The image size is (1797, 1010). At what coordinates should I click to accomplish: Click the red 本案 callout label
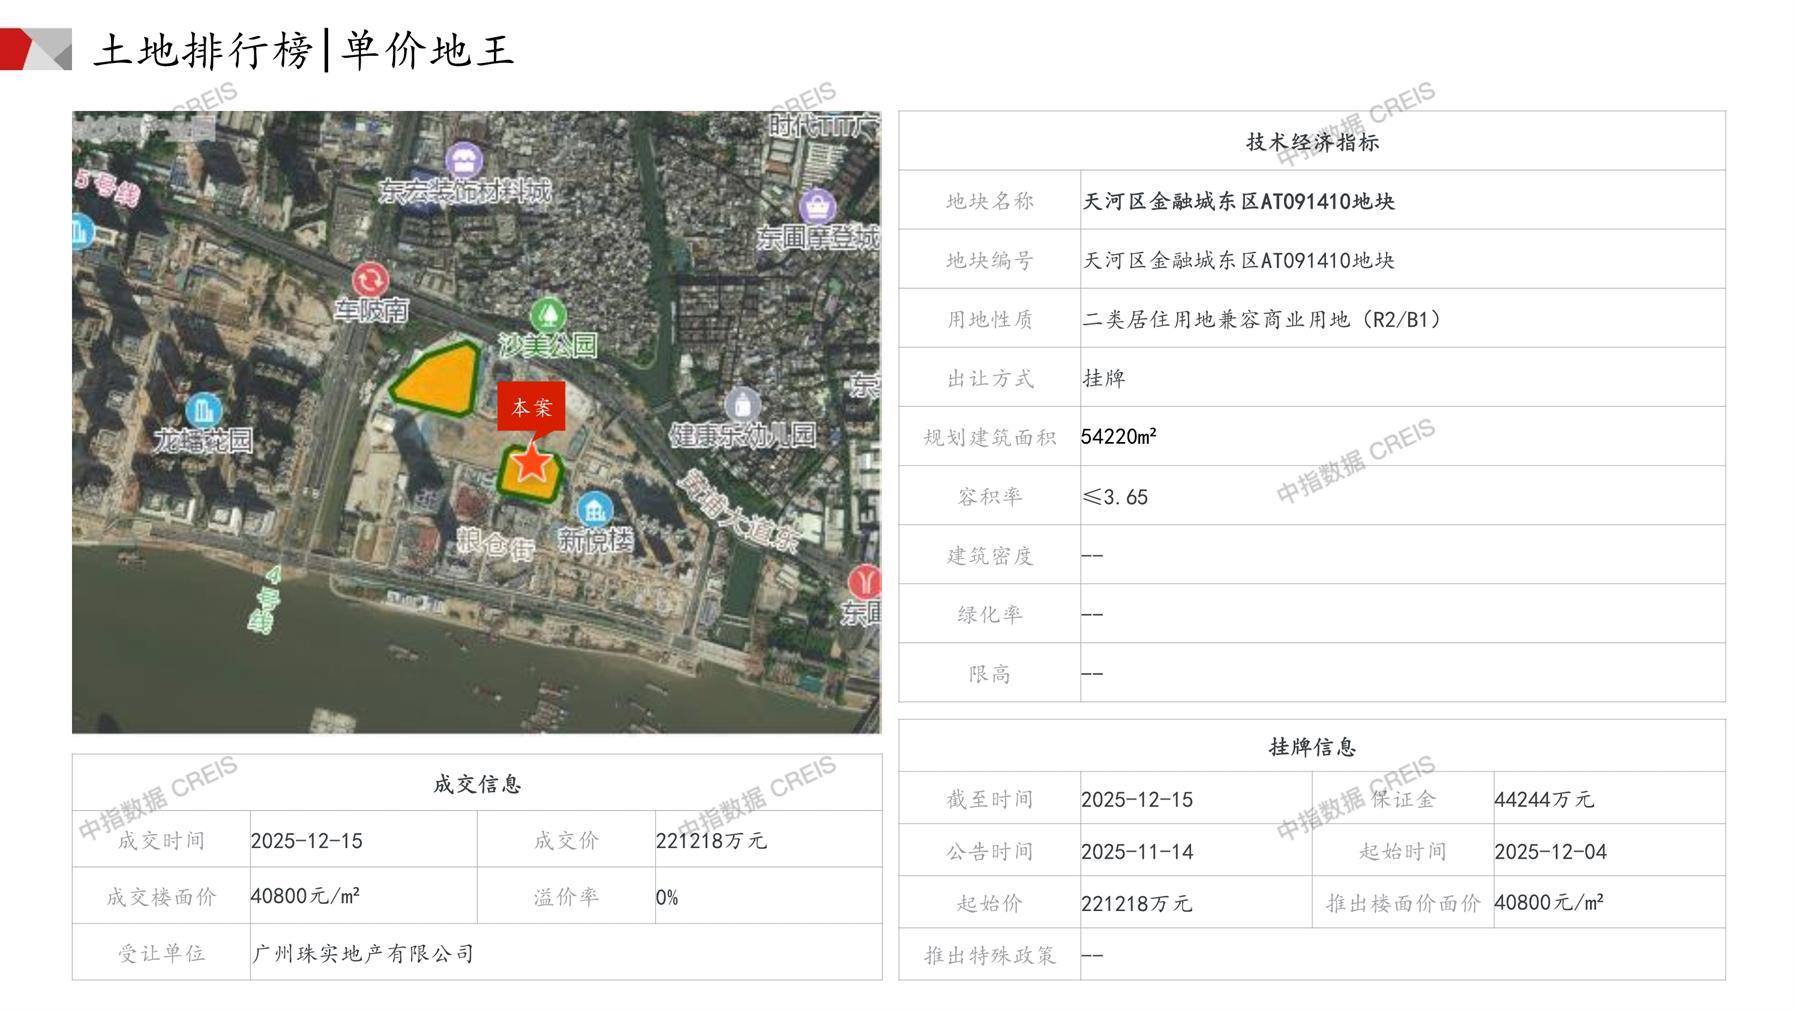tap(531, 407)
